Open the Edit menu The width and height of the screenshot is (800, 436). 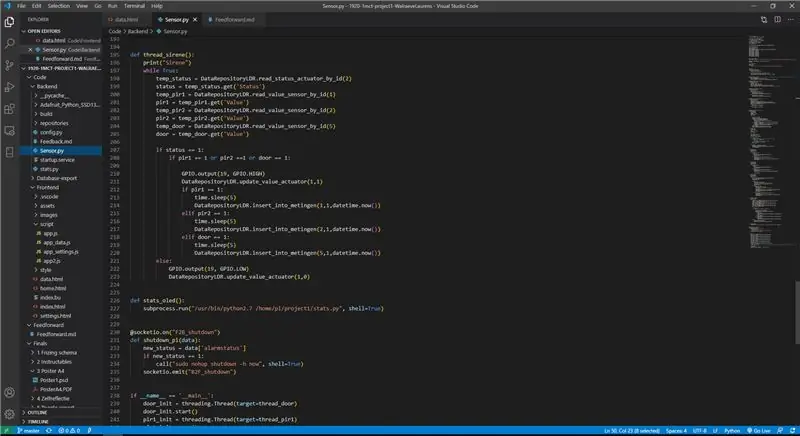pyautogui.click(x=36, y=6)
